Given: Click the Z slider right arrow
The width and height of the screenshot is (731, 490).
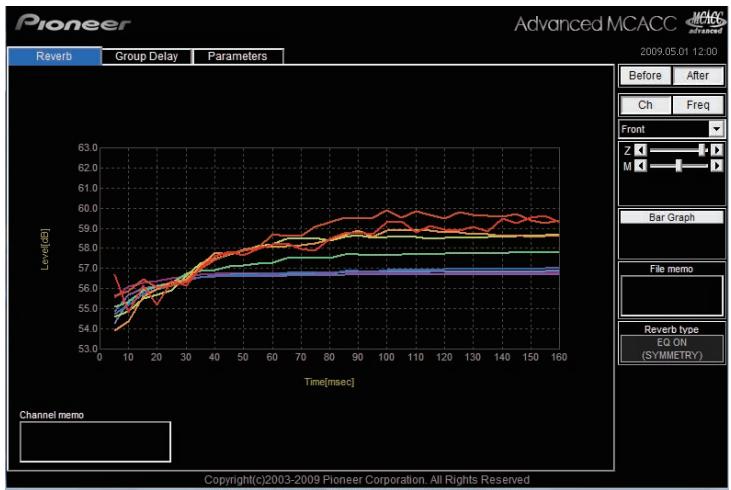Looking at the screenshot, I should [717, 150].
